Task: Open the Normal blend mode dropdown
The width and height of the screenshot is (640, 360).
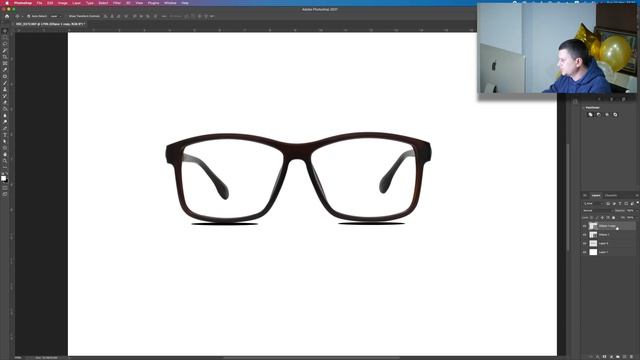Action: tap(597, 211)
